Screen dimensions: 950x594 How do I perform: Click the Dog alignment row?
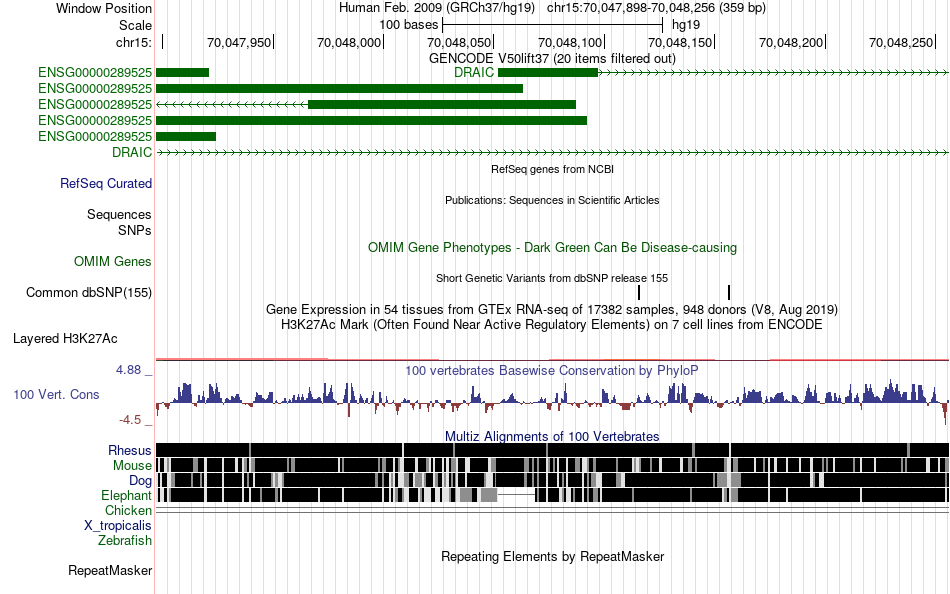click(552, 480)
